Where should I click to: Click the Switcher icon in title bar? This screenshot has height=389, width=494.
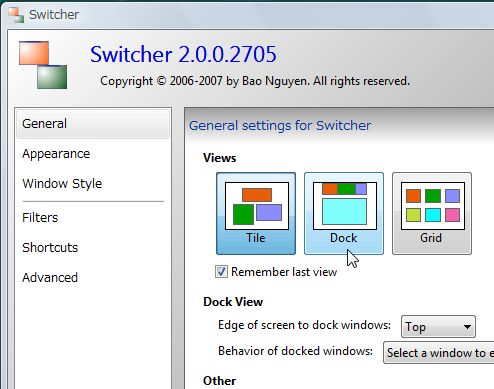16,15
